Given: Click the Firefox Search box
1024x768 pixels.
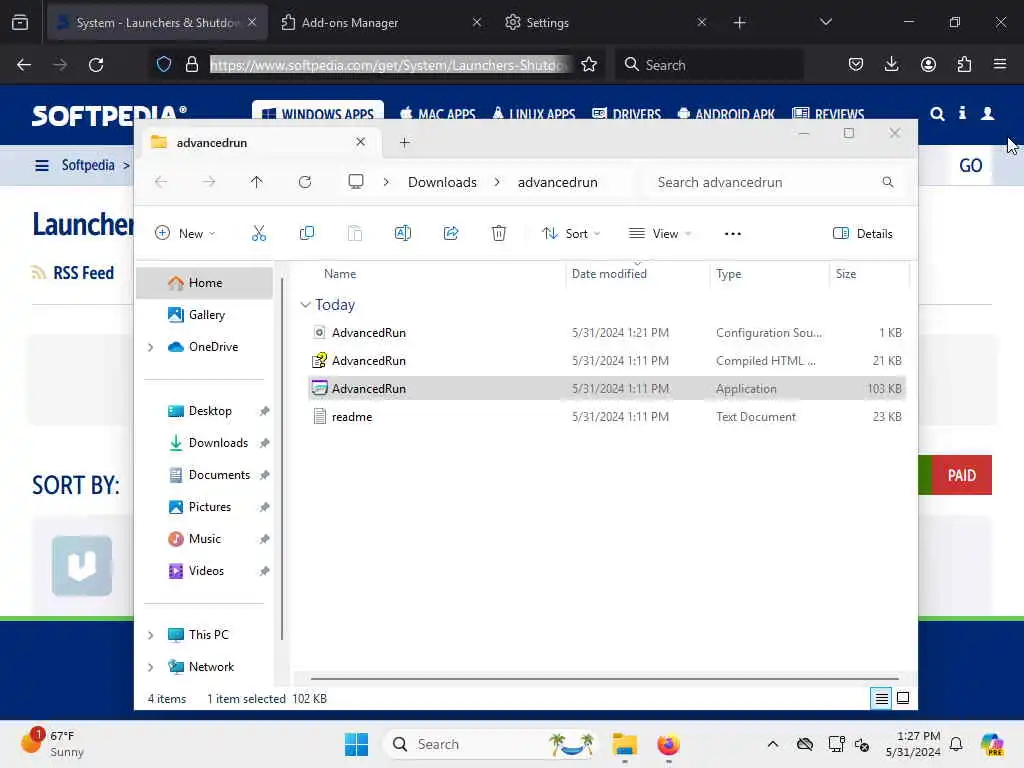Looking at the screenshot, I should click(x=709, y=65).
